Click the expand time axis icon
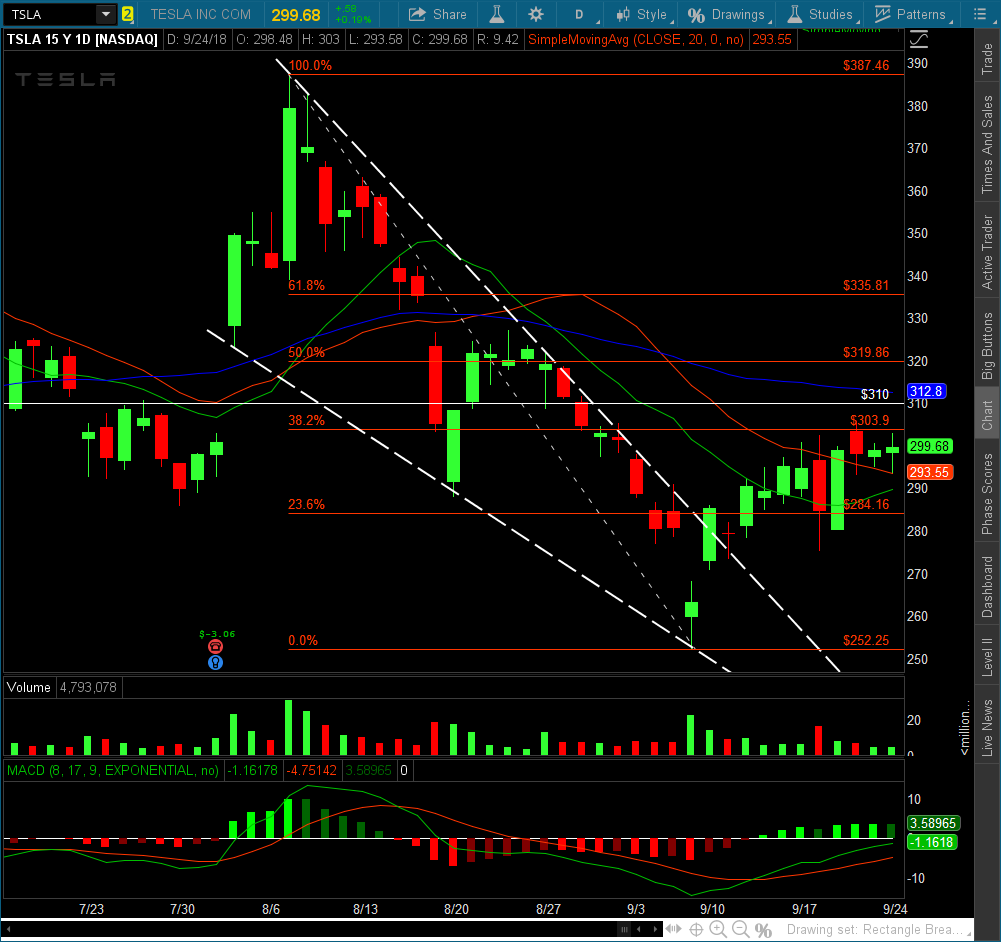The height and width of the screenshot is (942, 1001). [x=674, y=929]
